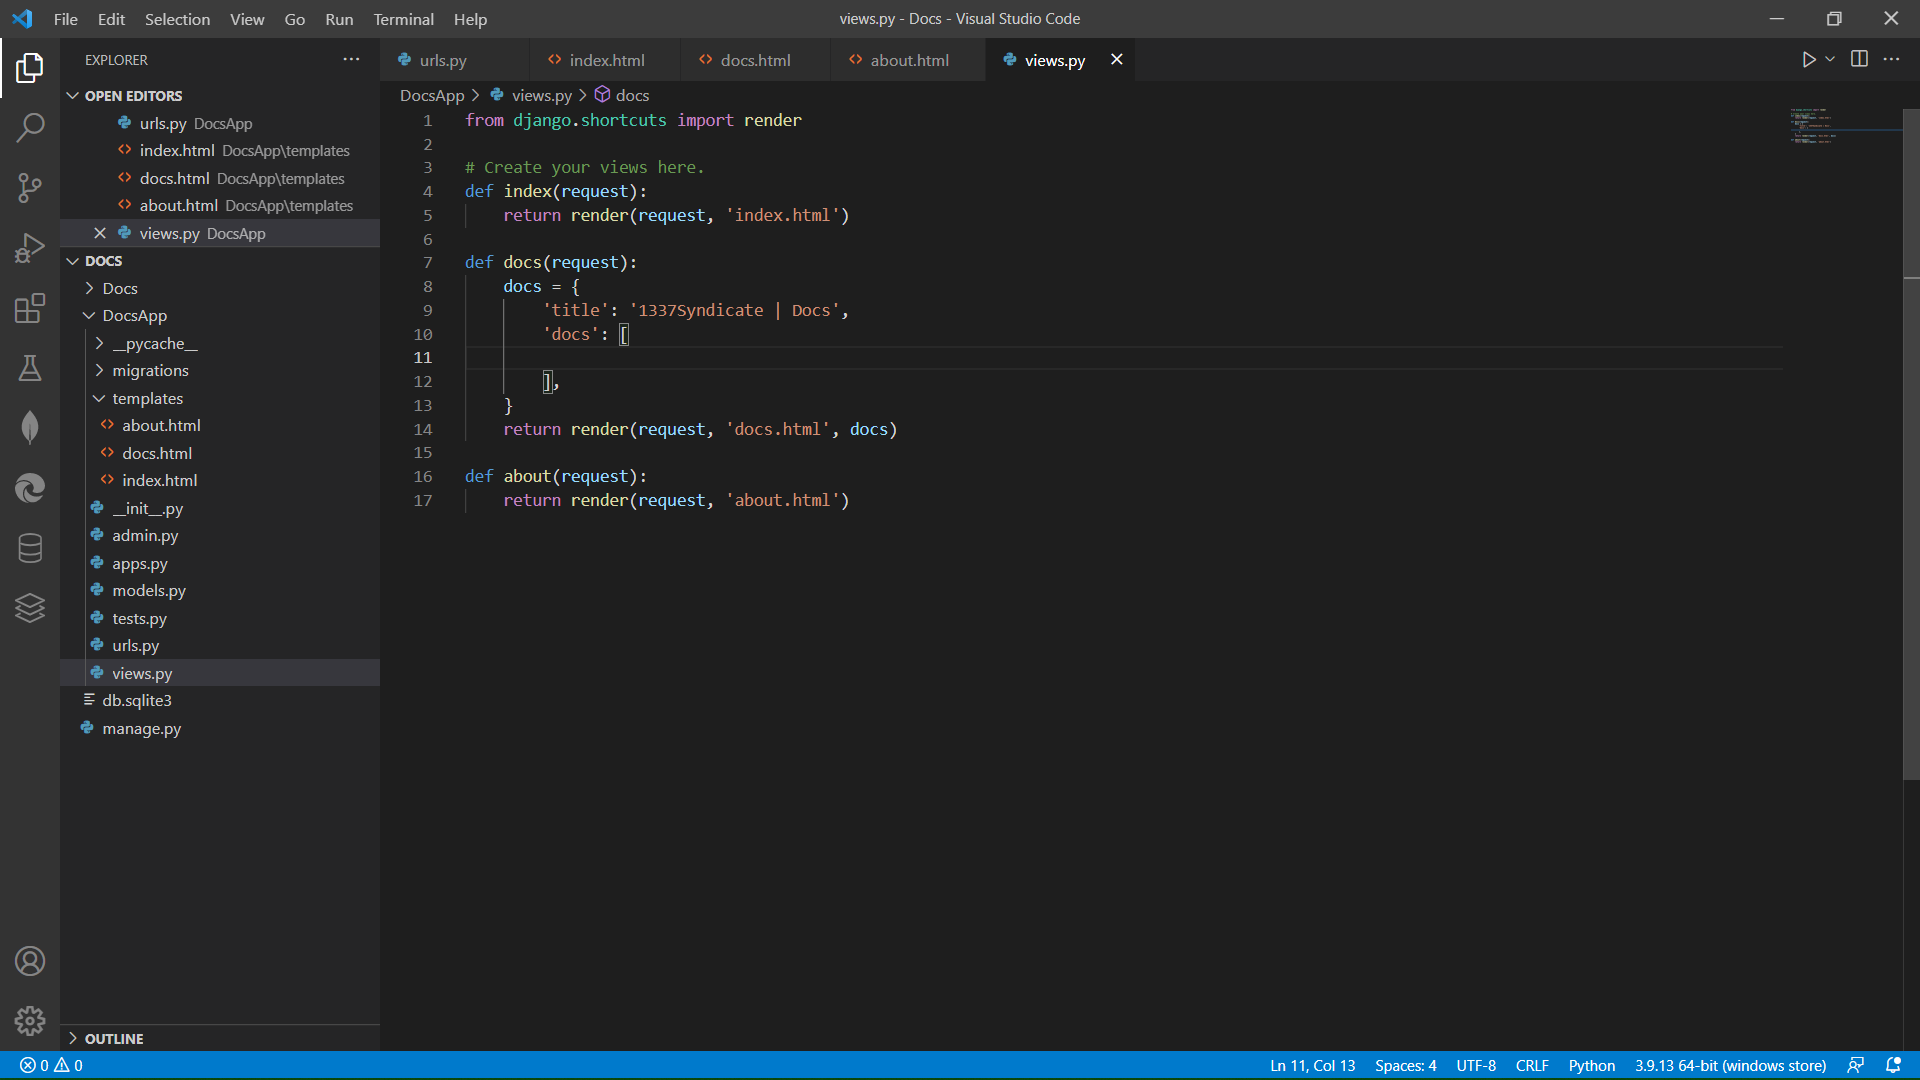Toggle the notifications bell in status bar

(x=1893, y=1065)
